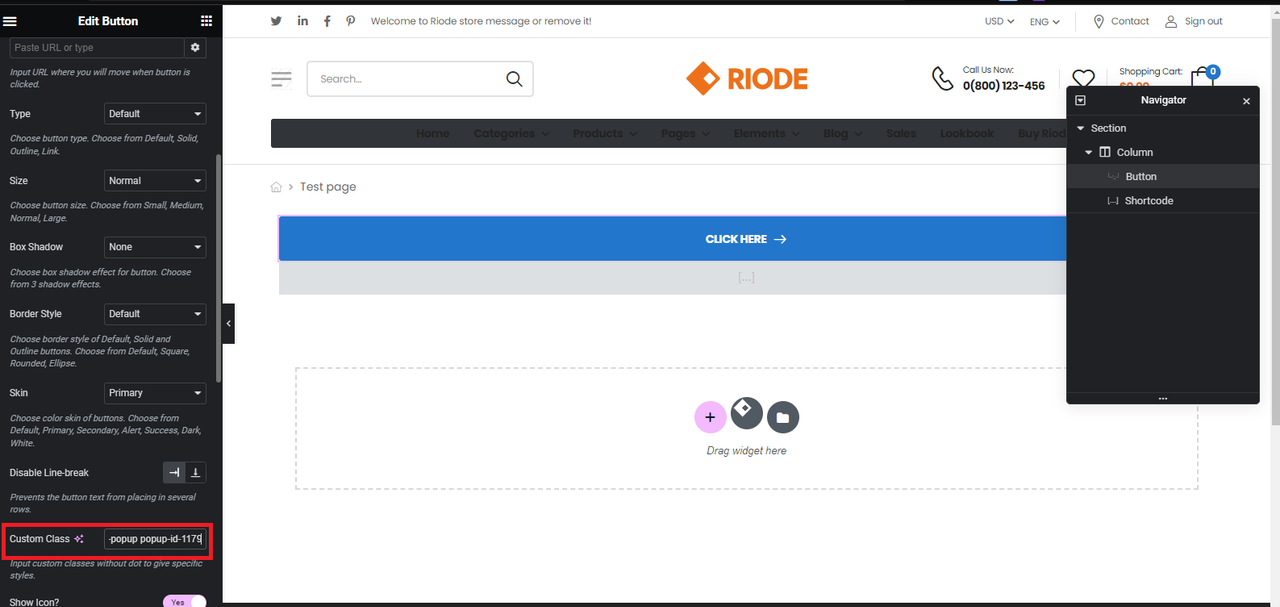Click the Twitter icon in top bar
The width and height of the screenshot is (1280, 607).
coord(276,21)
